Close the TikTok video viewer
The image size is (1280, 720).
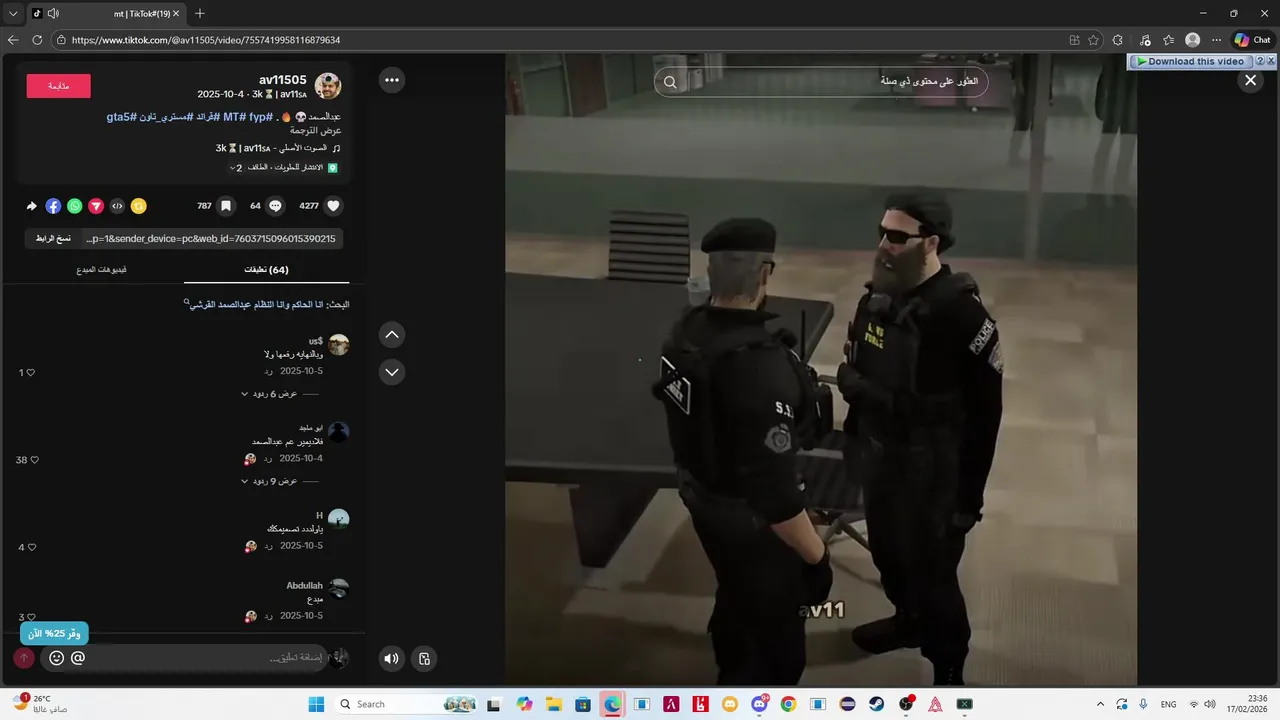tap(1250, 81)
